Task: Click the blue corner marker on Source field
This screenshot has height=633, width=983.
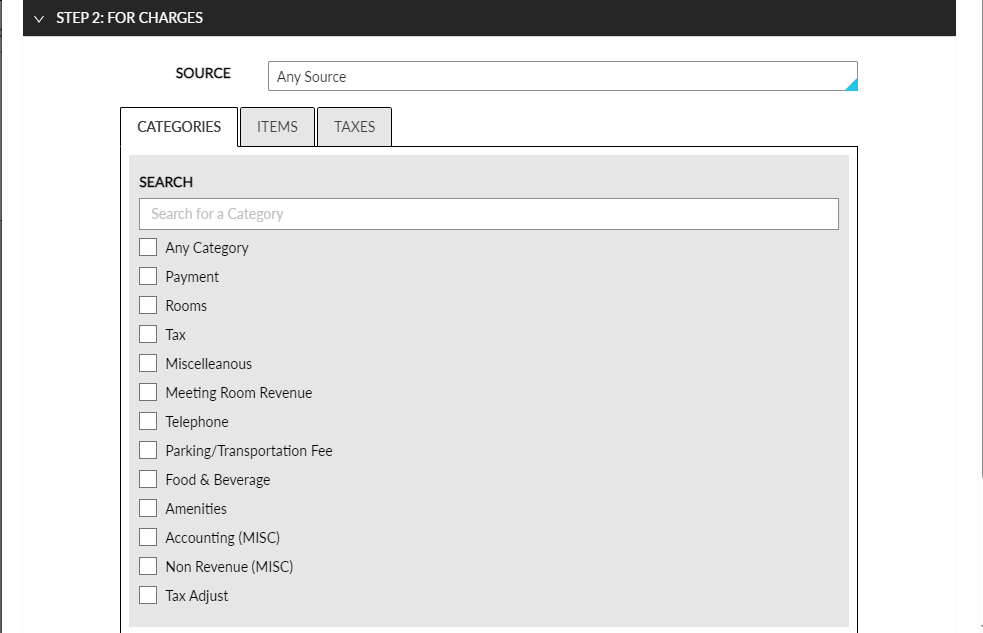Action: coord(851,85)
